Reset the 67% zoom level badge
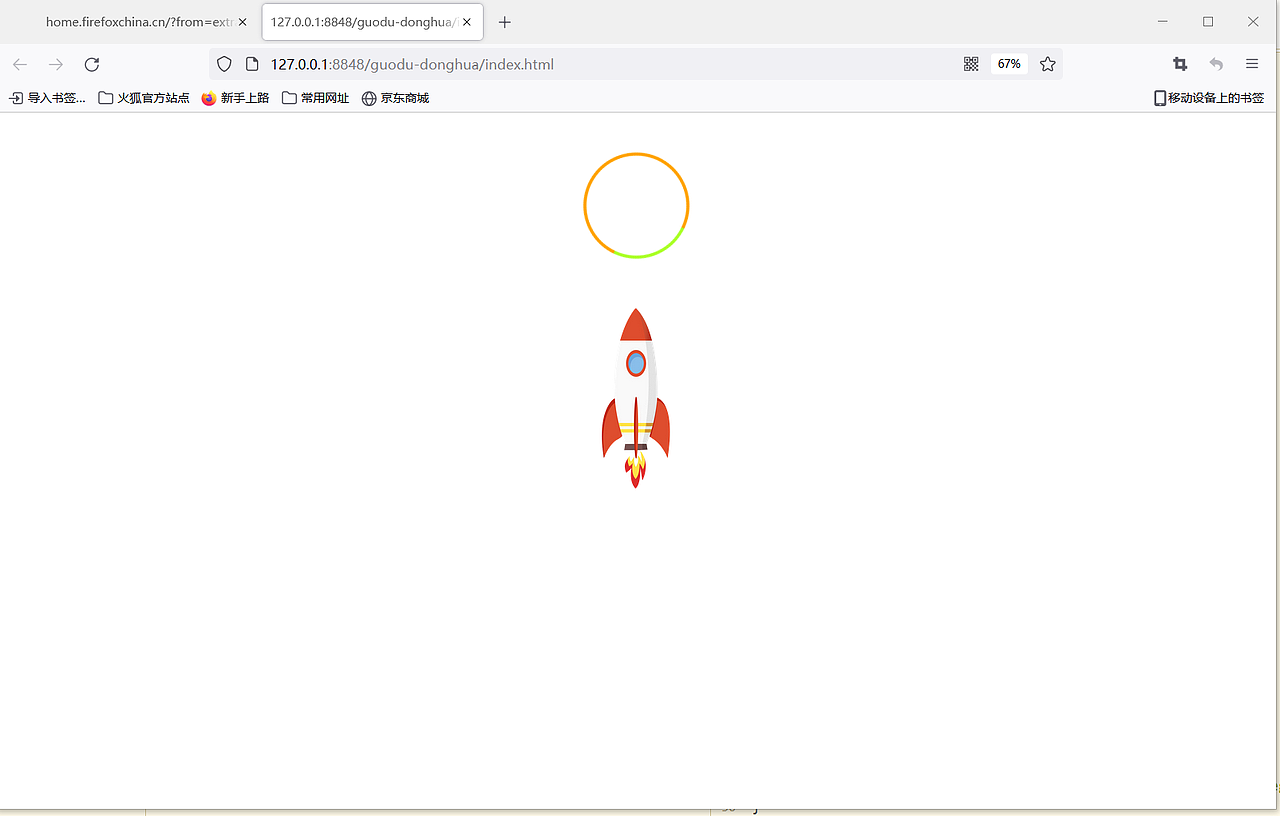The height and width of the screenshot is (816, 1280). (x=1009, y=64)
